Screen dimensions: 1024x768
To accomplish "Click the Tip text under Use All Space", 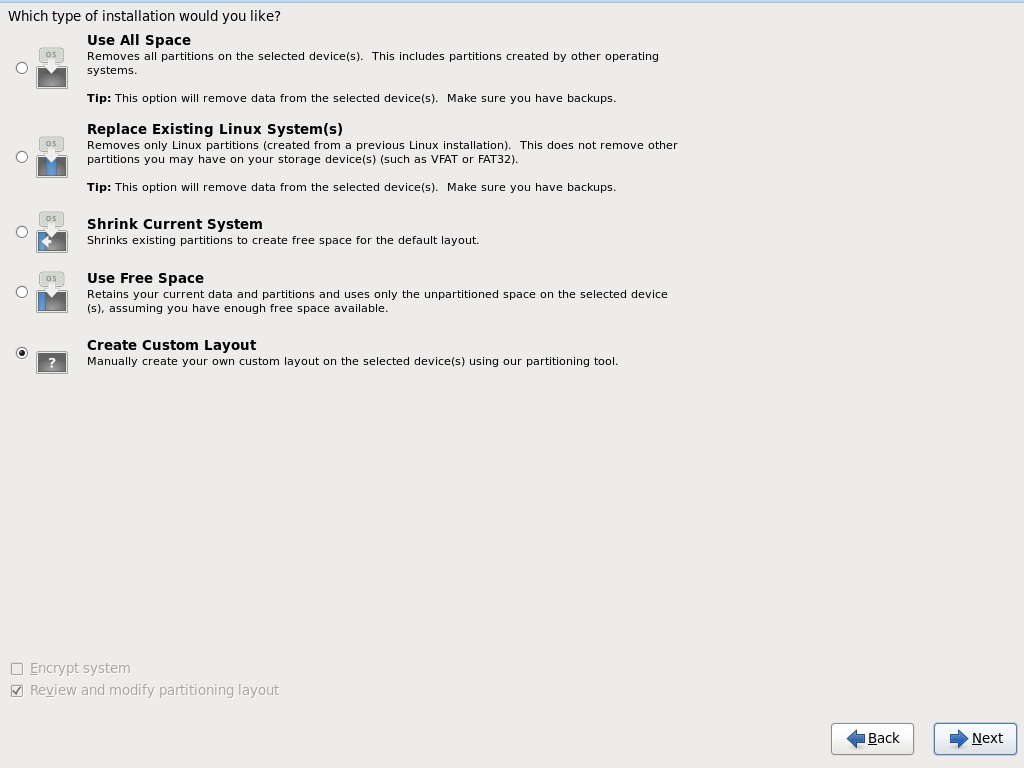I will 351,99.
